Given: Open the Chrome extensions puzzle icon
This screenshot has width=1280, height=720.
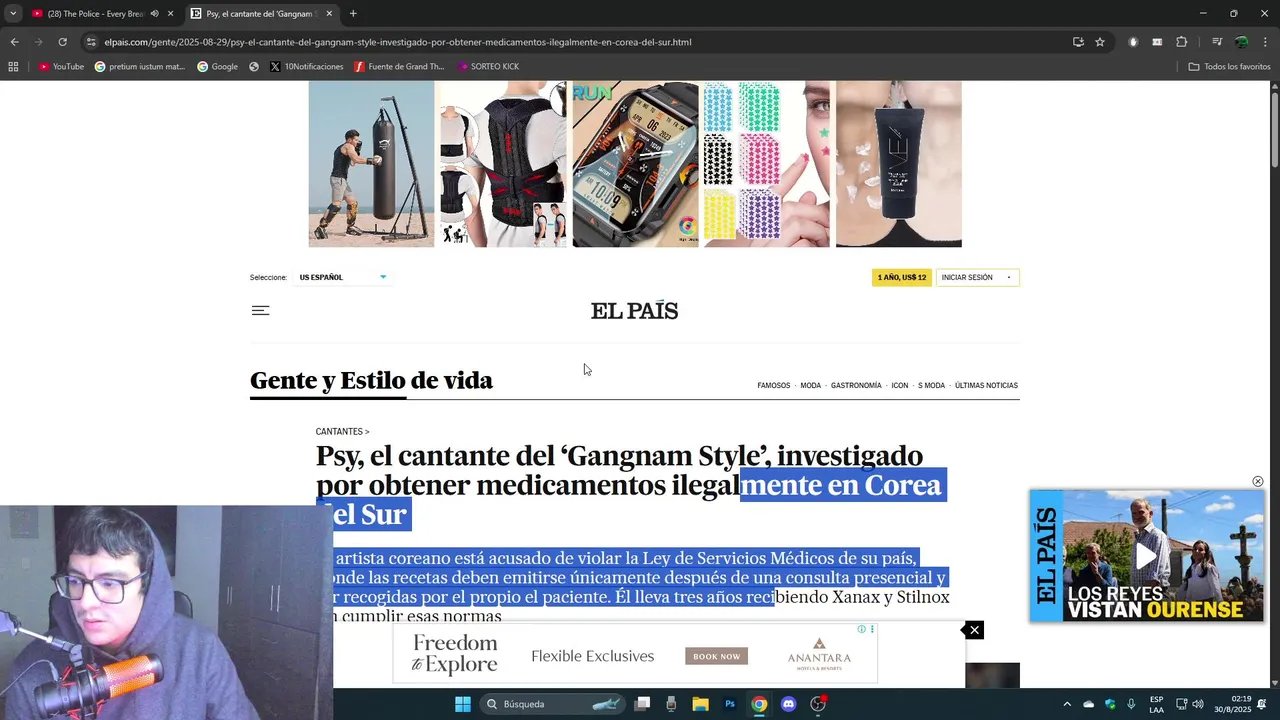Looking at the screenshot, I should [x=1181, y=42].
